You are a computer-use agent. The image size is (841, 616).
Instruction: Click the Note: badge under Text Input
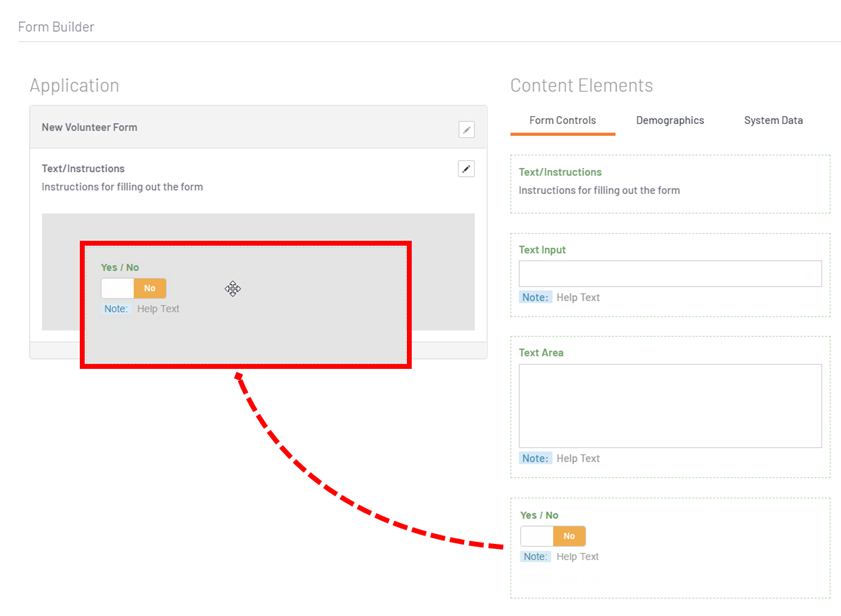pyautogui.click(x=535, y=297)
